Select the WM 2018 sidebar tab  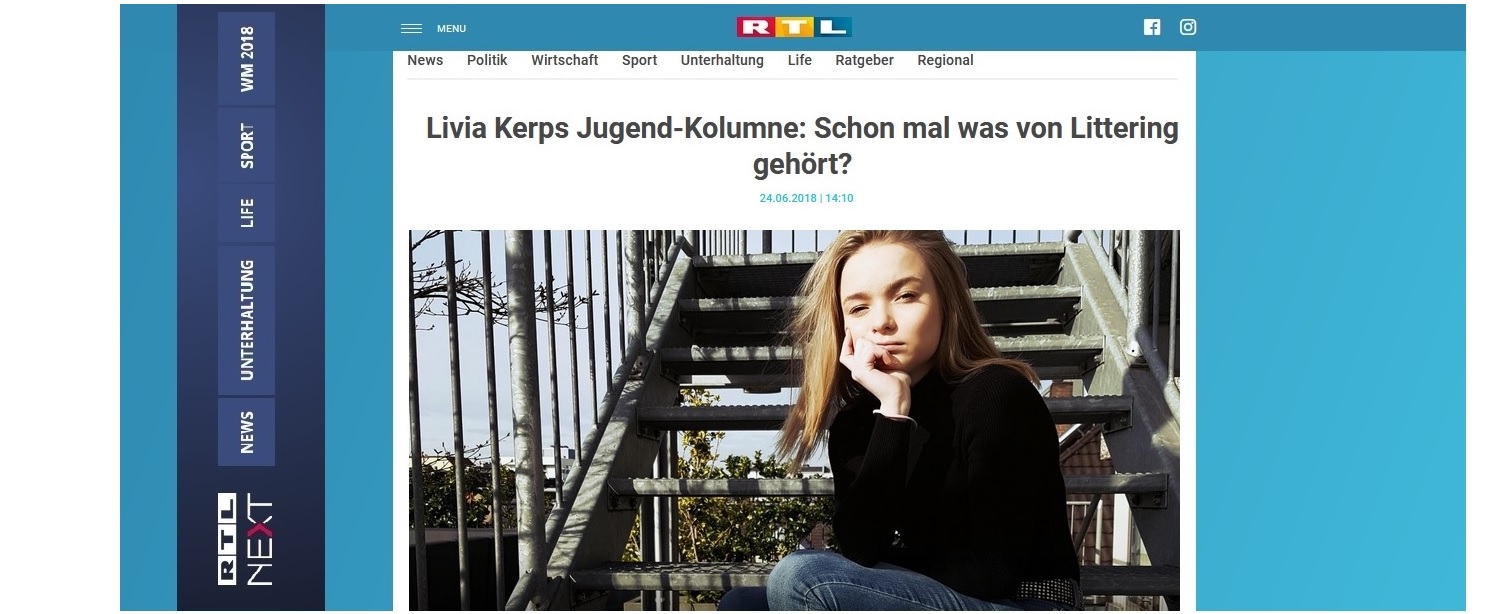tap(246, 59)
